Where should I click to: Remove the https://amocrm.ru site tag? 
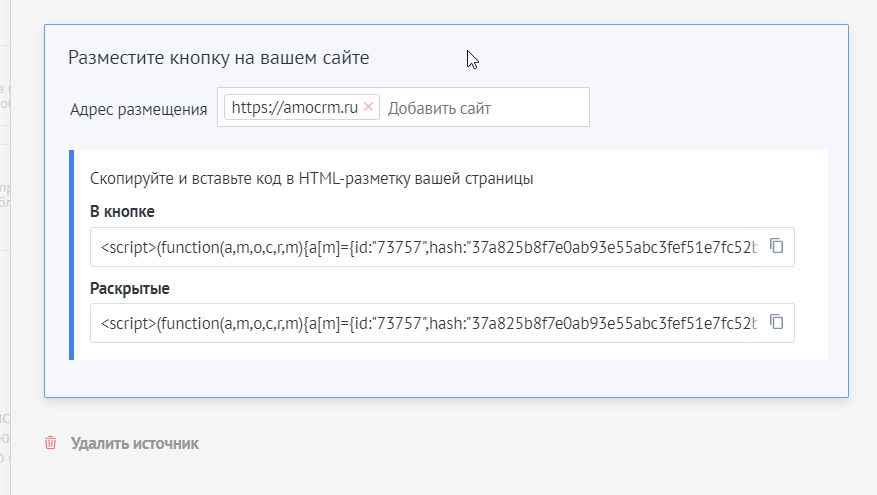coord(368,107)
